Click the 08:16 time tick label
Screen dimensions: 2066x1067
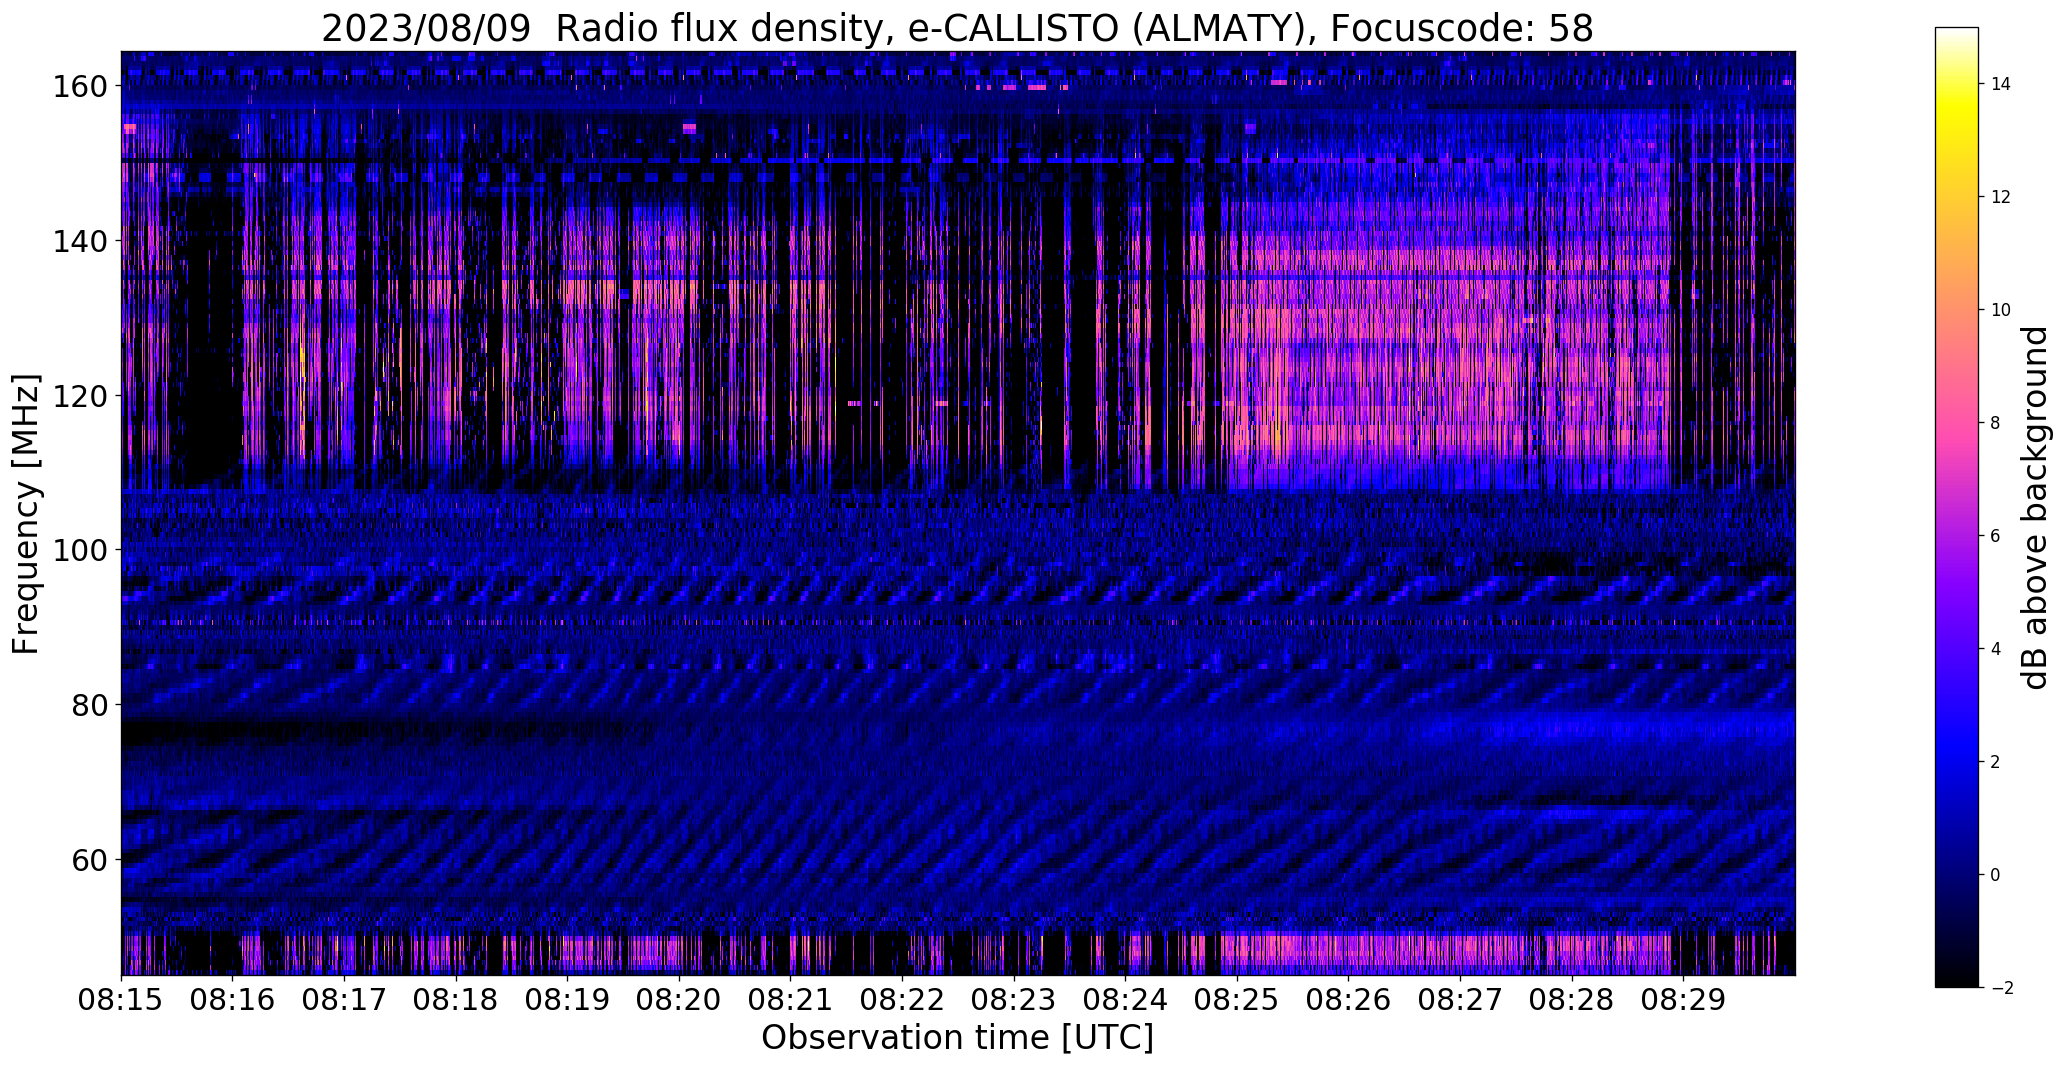pyautogui.click(x=233, y=1000)
